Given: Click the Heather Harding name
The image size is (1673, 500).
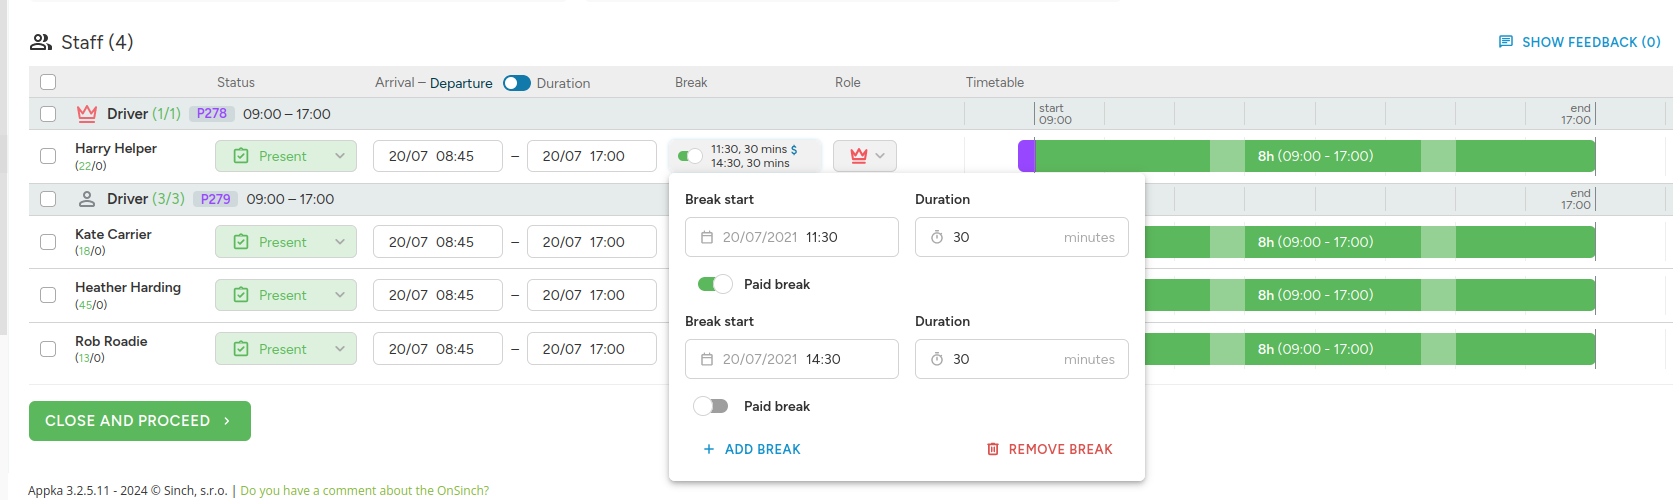Looking at the screenshot, I should (x=128, y=287).
